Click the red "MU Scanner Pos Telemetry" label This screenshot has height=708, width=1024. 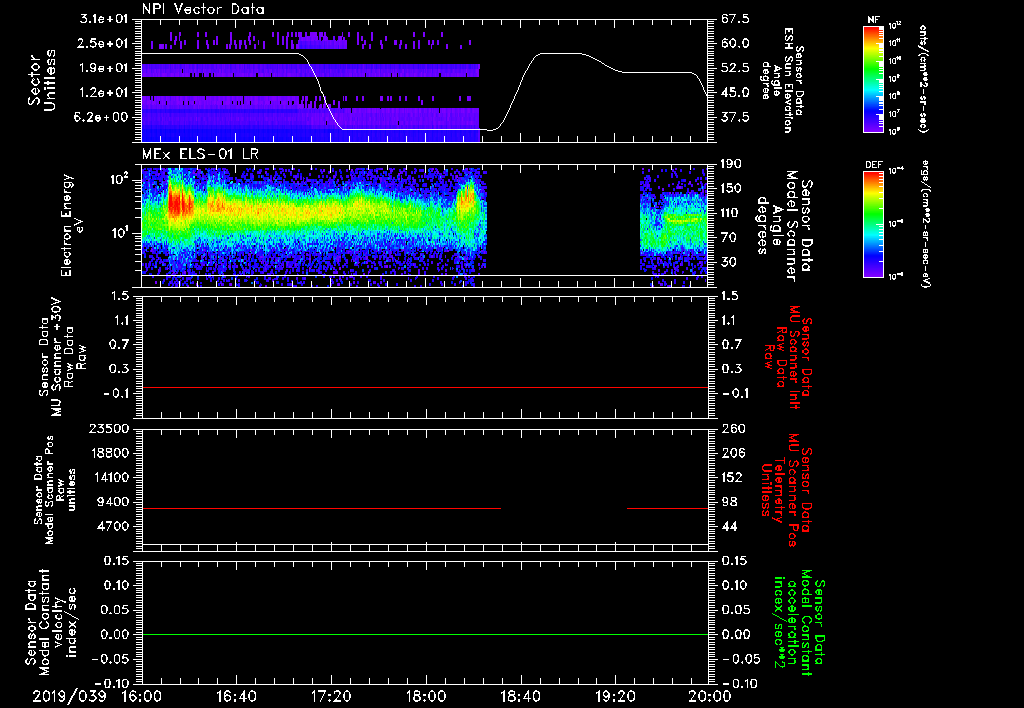tap(787, 490)
